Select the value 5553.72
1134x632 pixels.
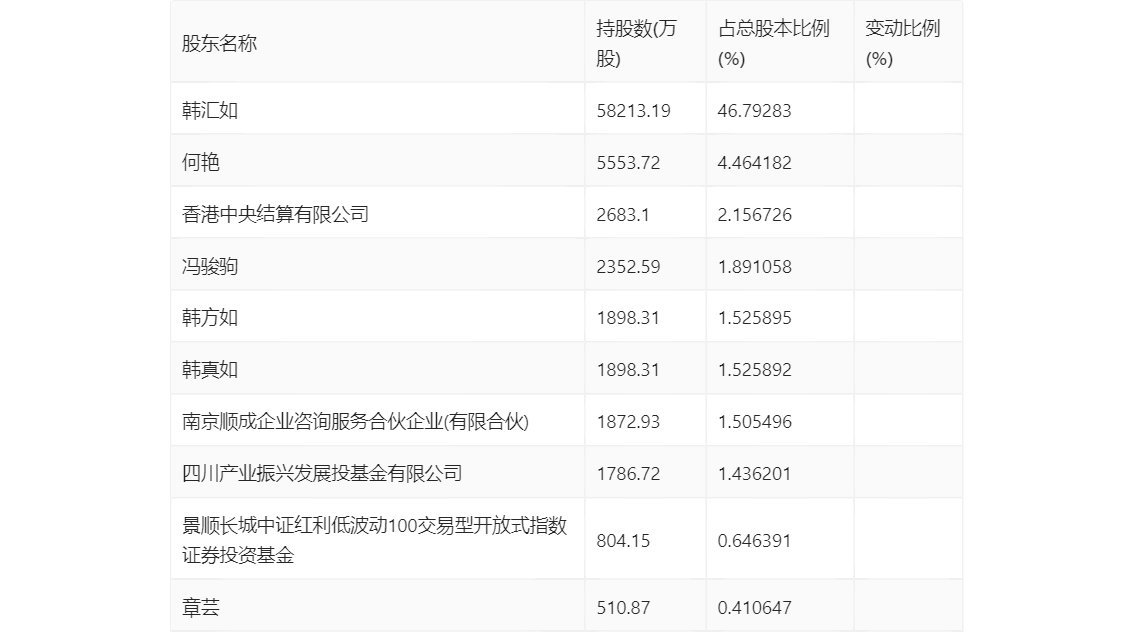(x=628, y=163)
